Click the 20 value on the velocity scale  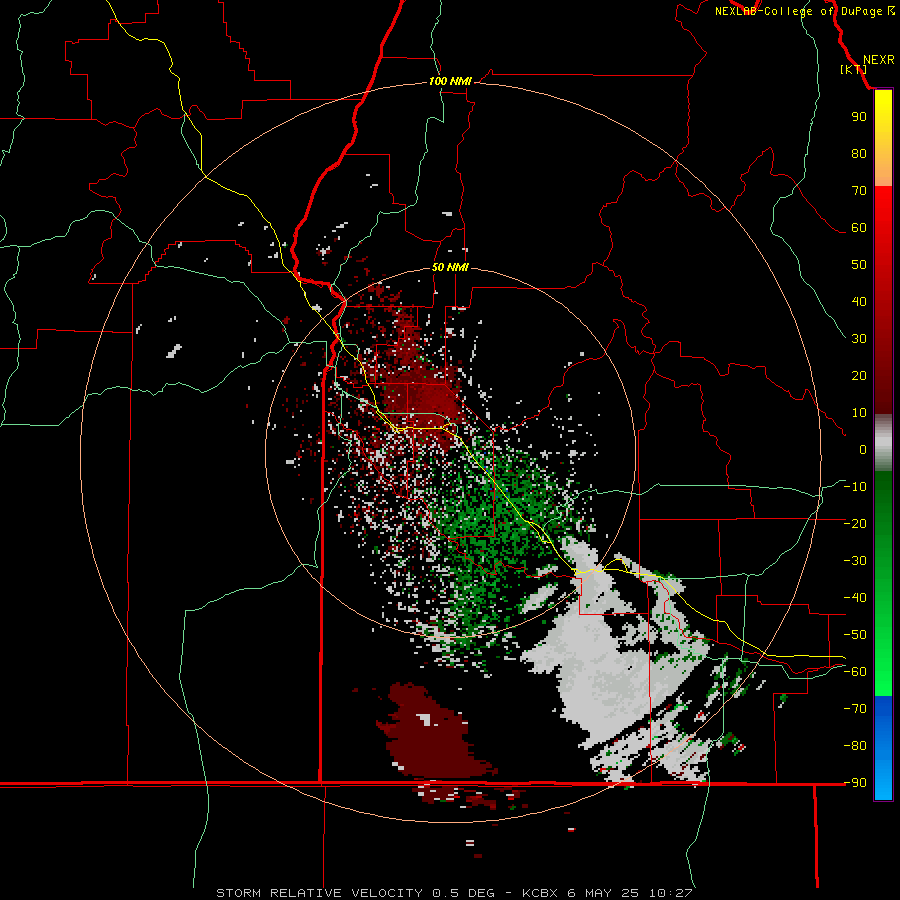[x=859, y=375]
